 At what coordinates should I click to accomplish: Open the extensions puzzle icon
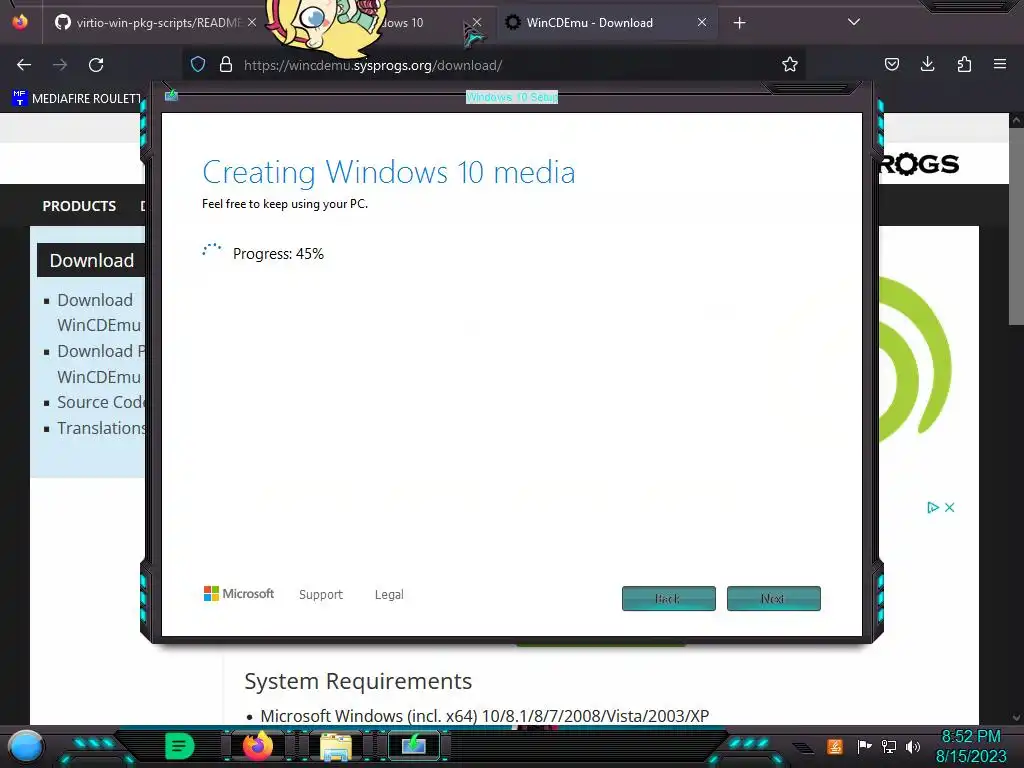point(964,64)
